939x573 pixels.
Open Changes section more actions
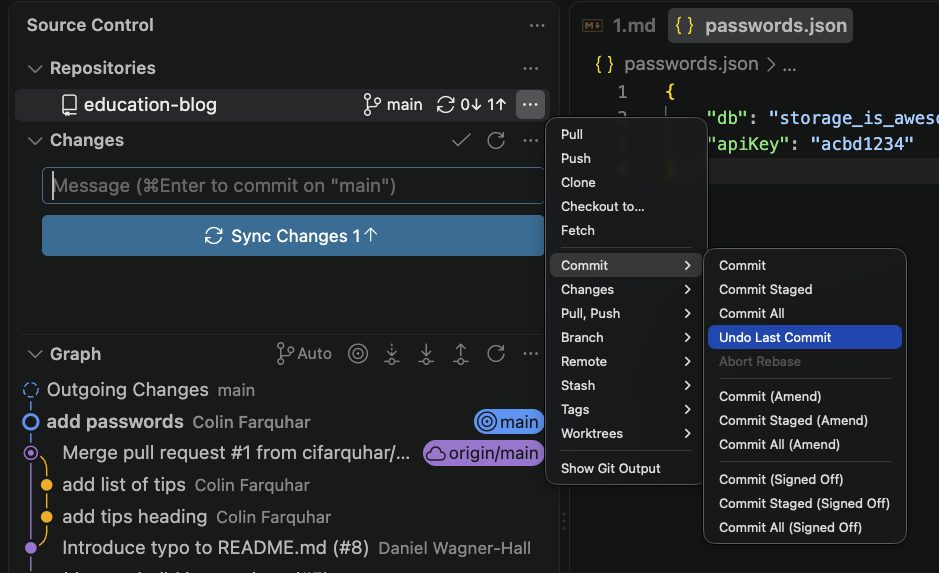point(531,141)
